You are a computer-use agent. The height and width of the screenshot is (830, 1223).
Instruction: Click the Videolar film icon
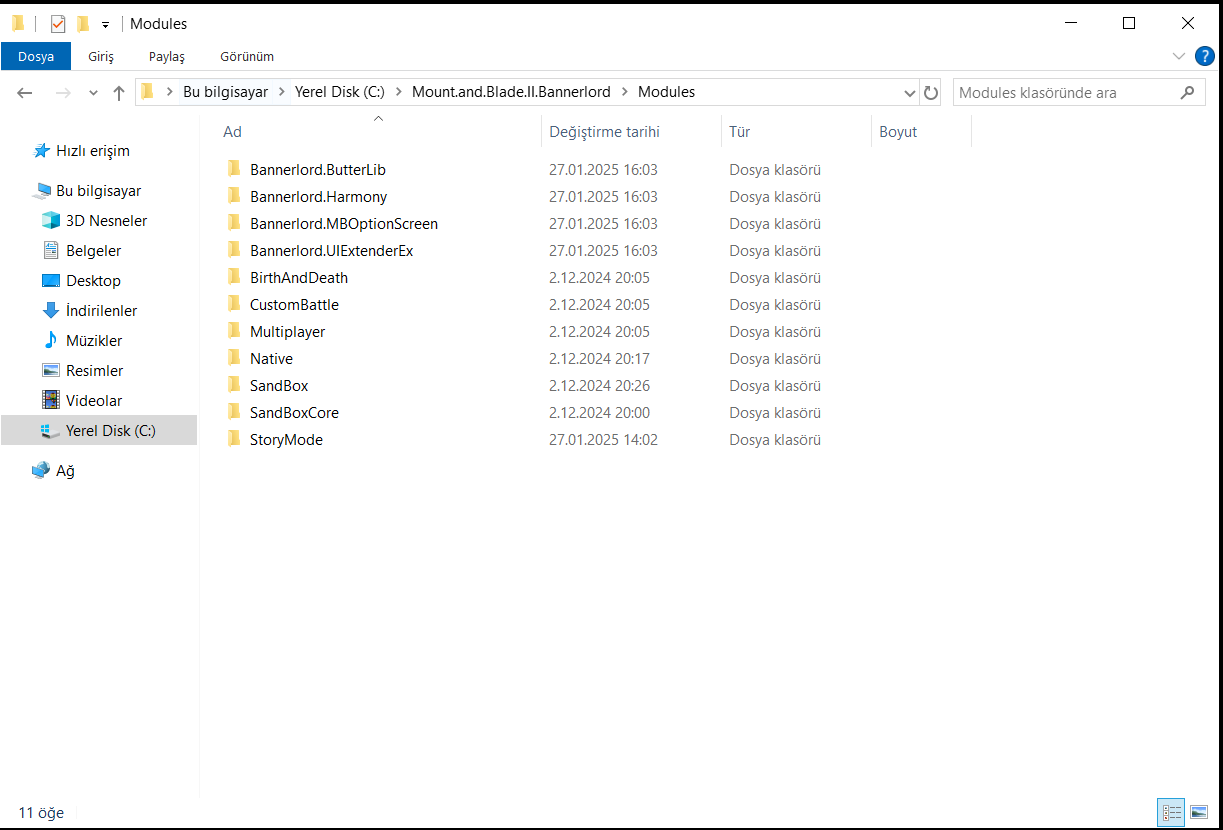[x=51, y=400]
